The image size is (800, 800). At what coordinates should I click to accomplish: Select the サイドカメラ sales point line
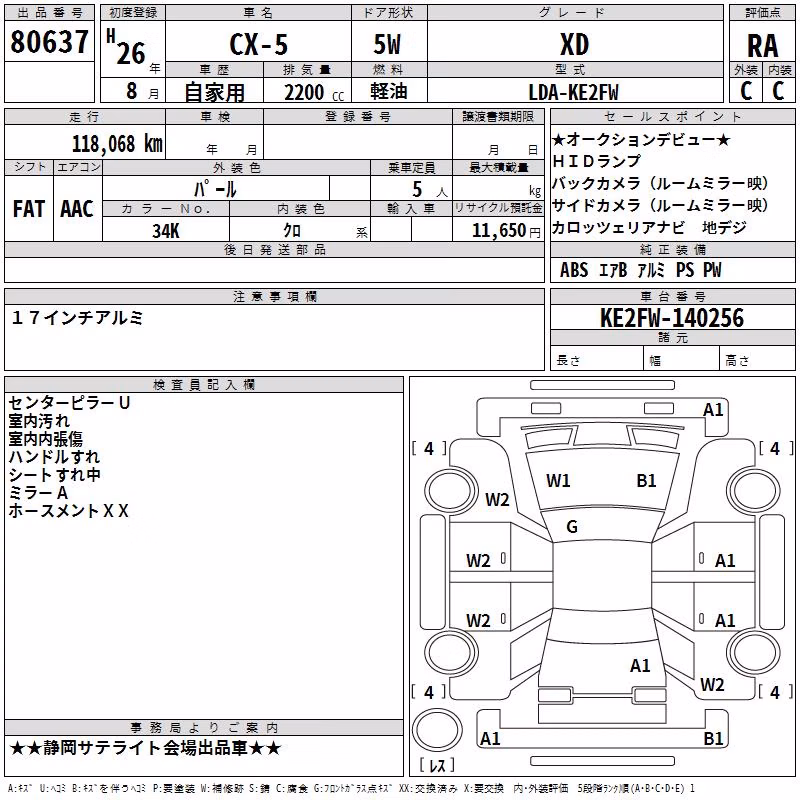(661, 205)
